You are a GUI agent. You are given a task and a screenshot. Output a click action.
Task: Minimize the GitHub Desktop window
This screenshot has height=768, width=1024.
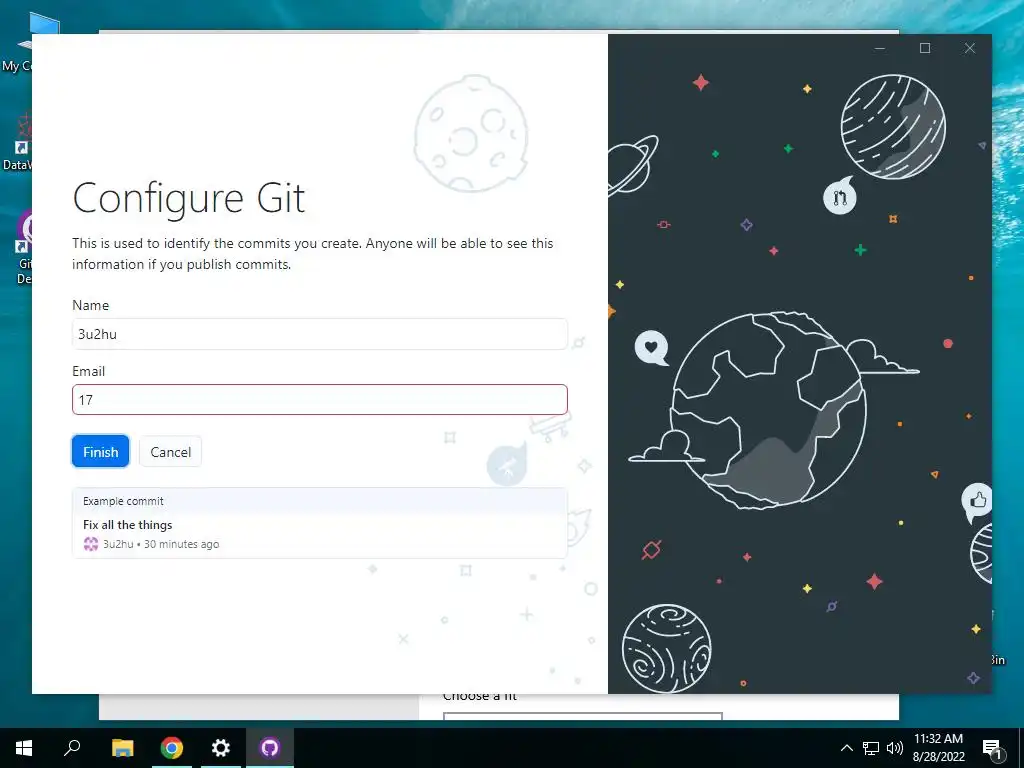(880, 48)
